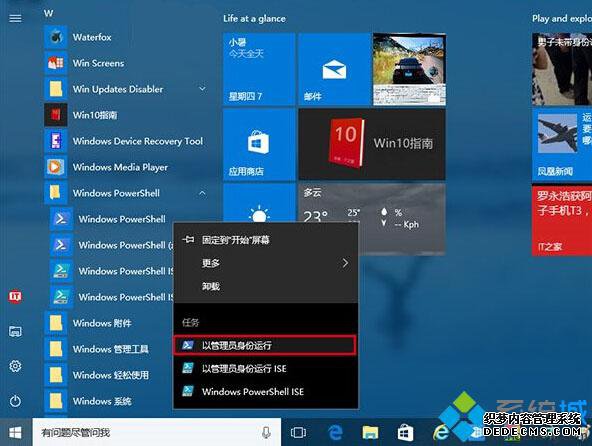The width and height of the screenshot is (592, 446).
Task: Open the 更多 context menu entry
Action: pyautogui.click(x=265, y=263)
